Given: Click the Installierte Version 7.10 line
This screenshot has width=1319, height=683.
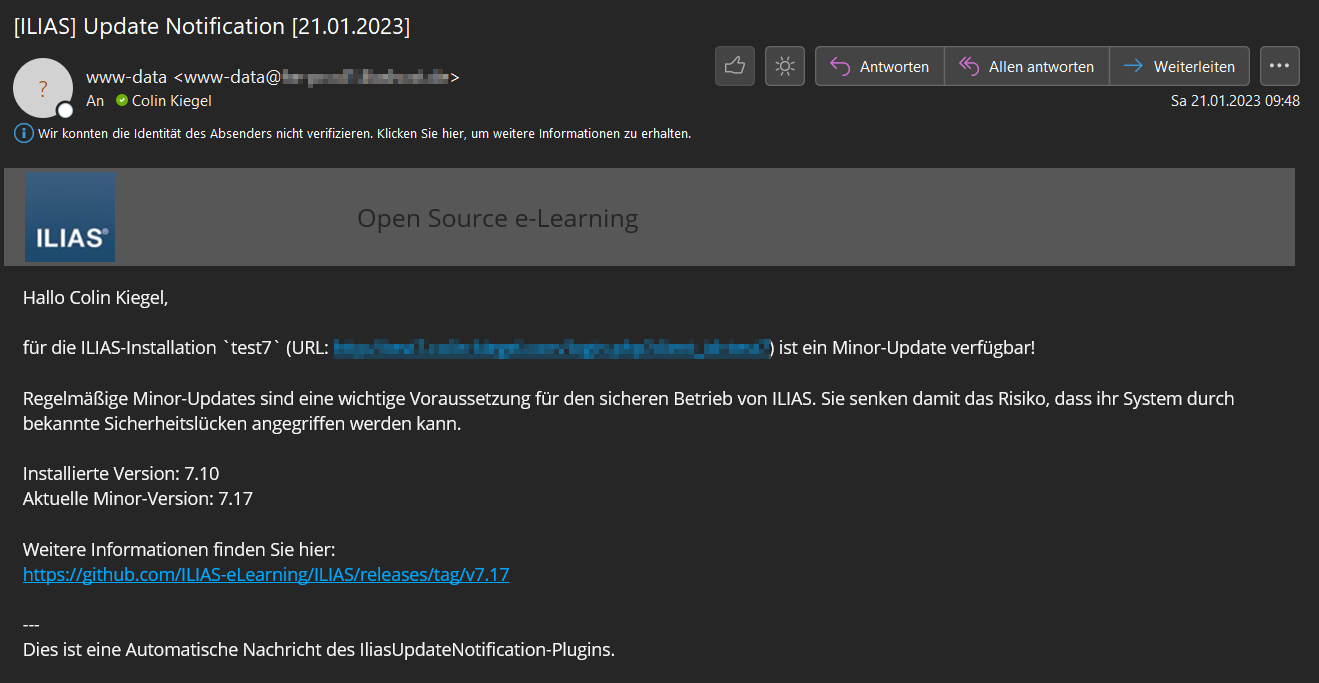Looking at the screenshot, I should tap(120, 473).
